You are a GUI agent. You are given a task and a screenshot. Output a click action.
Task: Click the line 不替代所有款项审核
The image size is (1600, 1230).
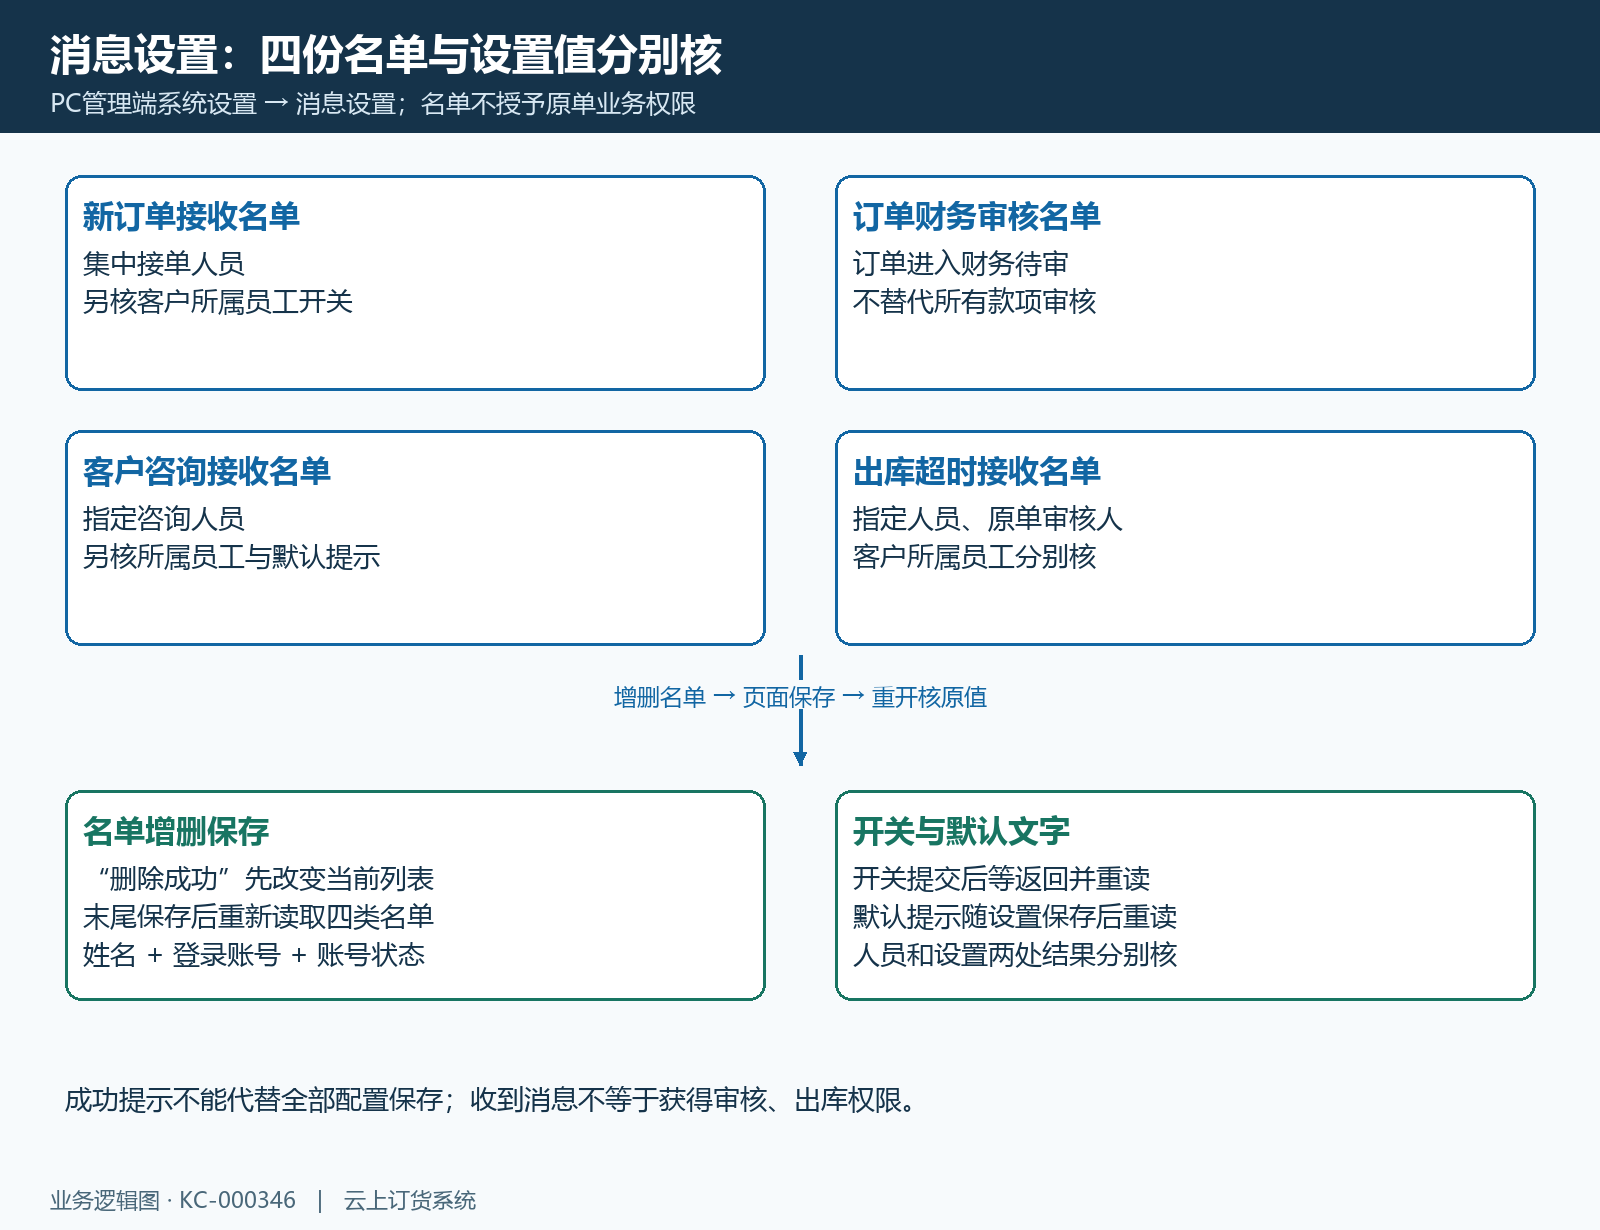[x=974, y=302]
